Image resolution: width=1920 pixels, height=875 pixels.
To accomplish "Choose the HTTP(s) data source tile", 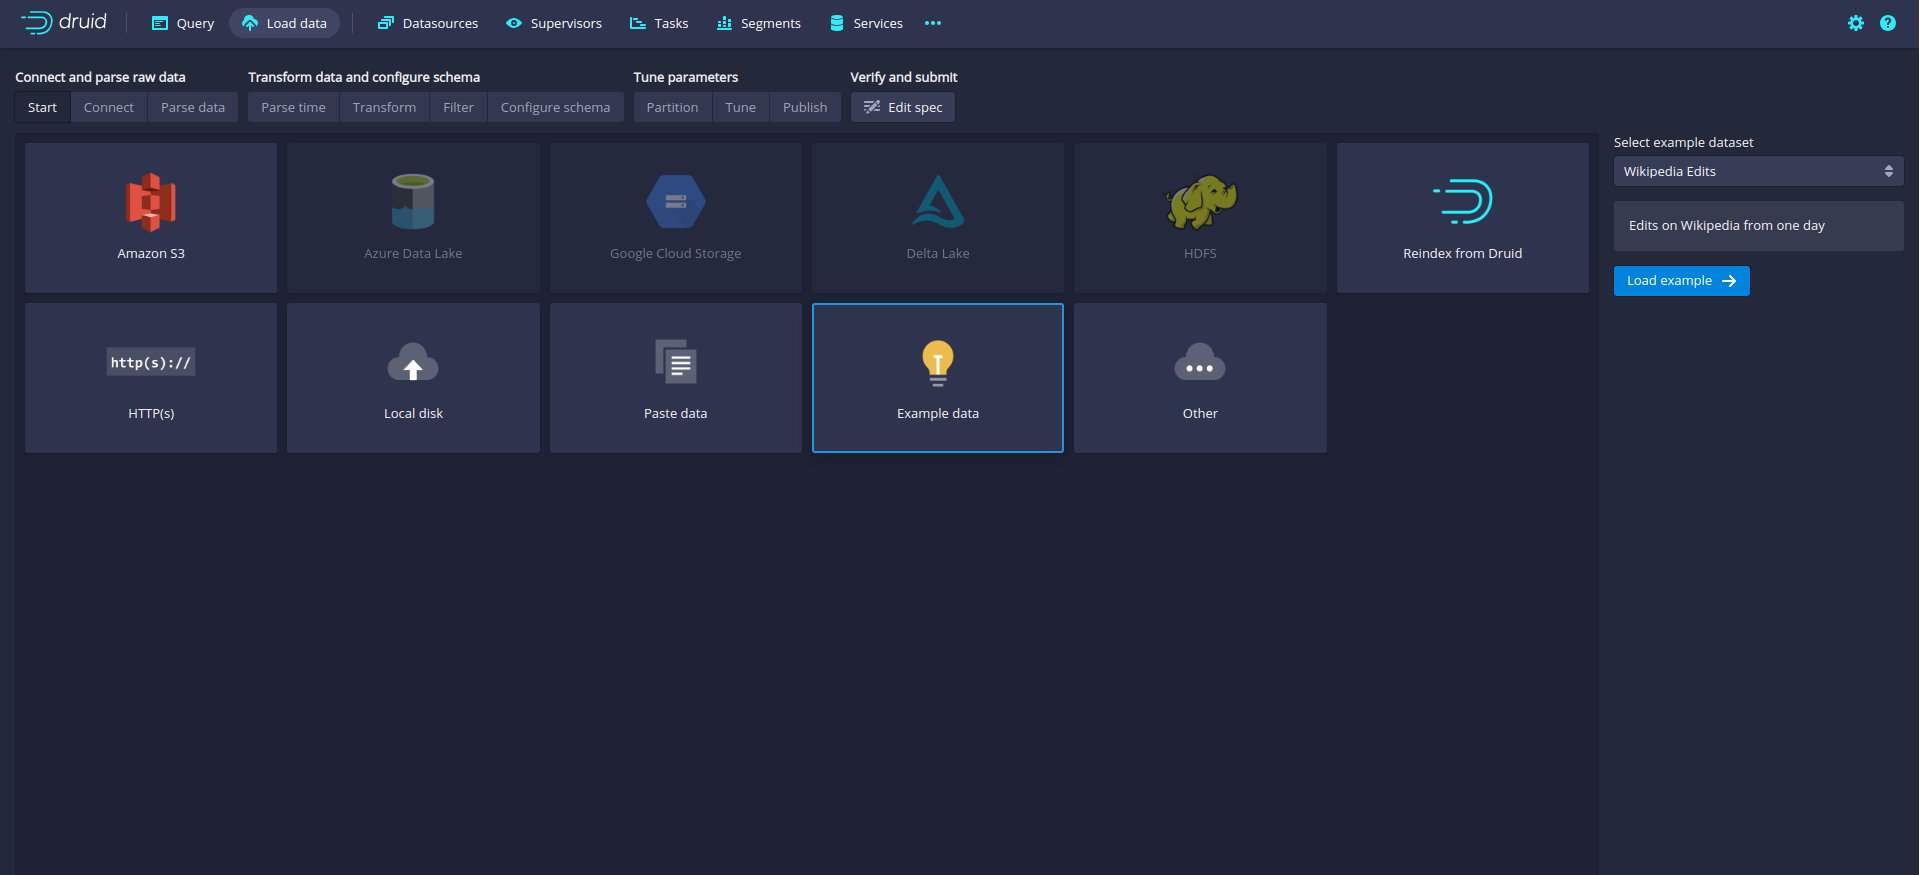I will 151,378.
